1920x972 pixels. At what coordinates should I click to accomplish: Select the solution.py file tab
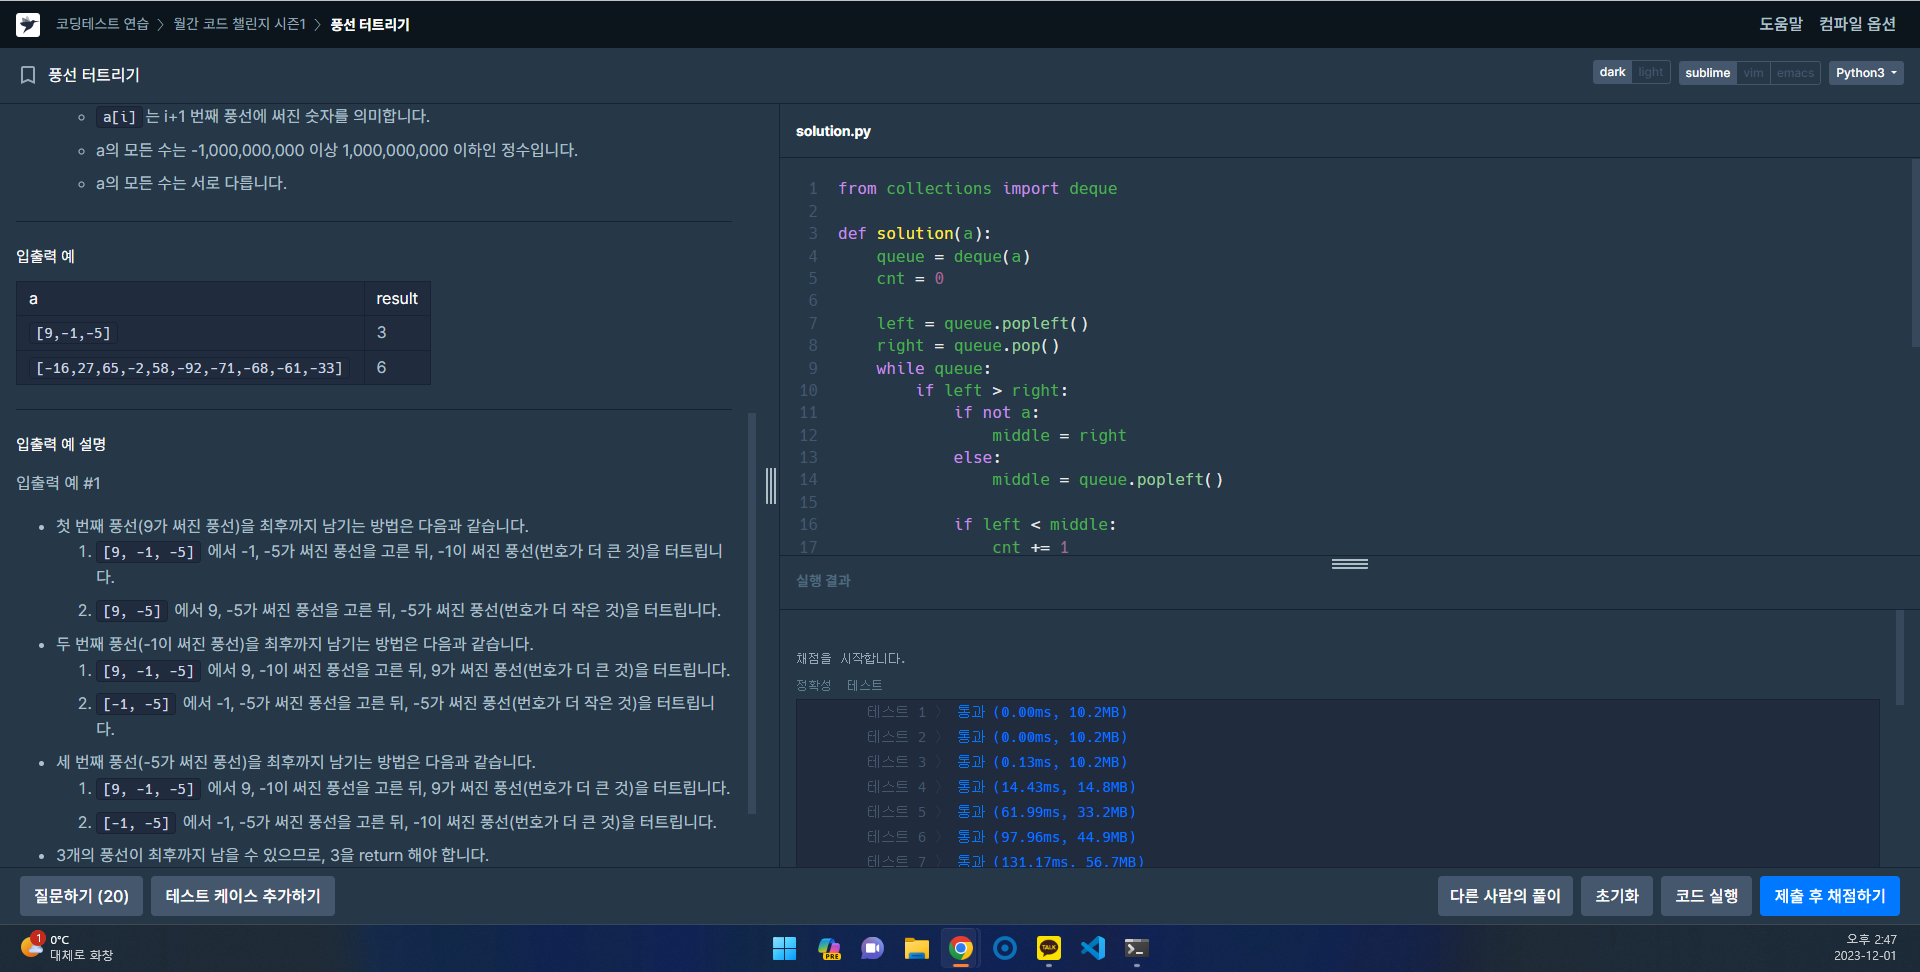[833, 131]
